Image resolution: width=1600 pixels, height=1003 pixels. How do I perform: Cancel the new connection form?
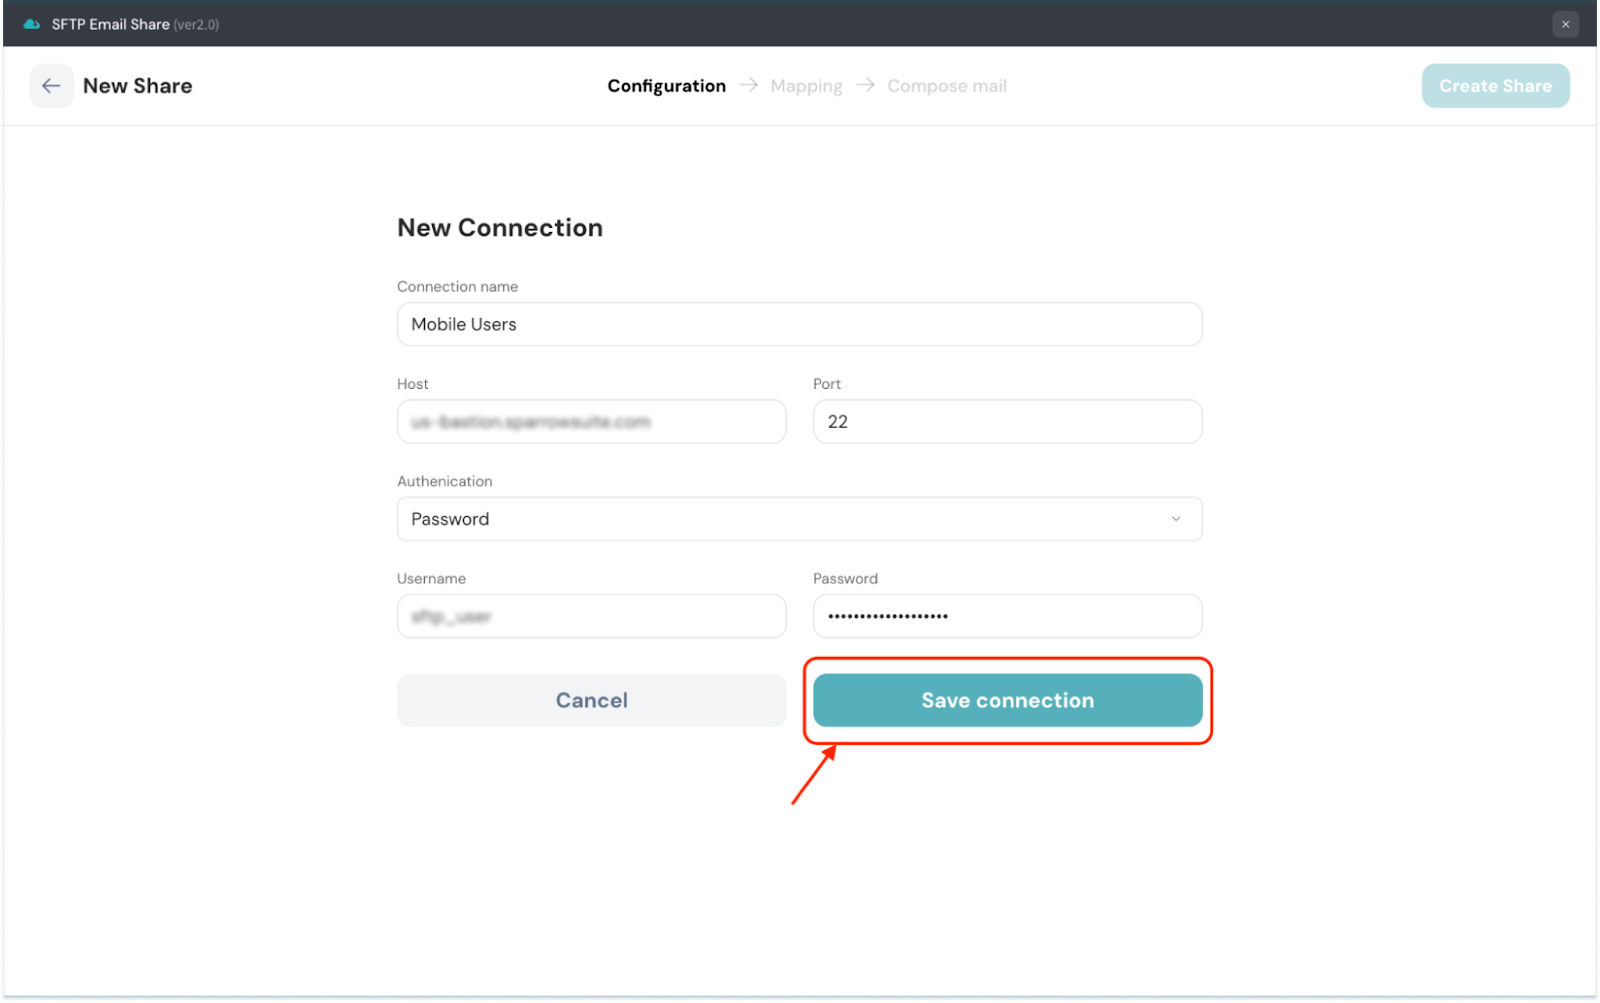pyautogui.click(x=591, y=700)
